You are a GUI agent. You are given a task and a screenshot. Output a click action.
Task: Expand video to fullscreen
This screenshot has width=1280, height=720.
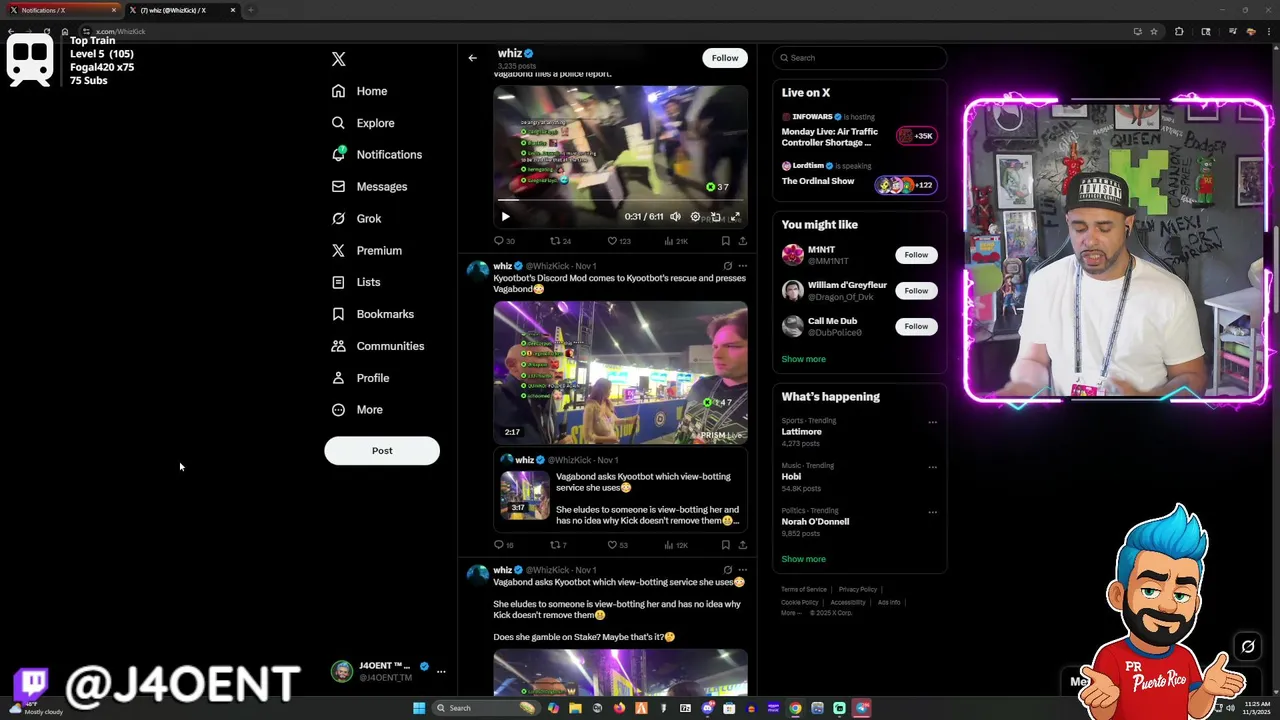click(735, 217)
